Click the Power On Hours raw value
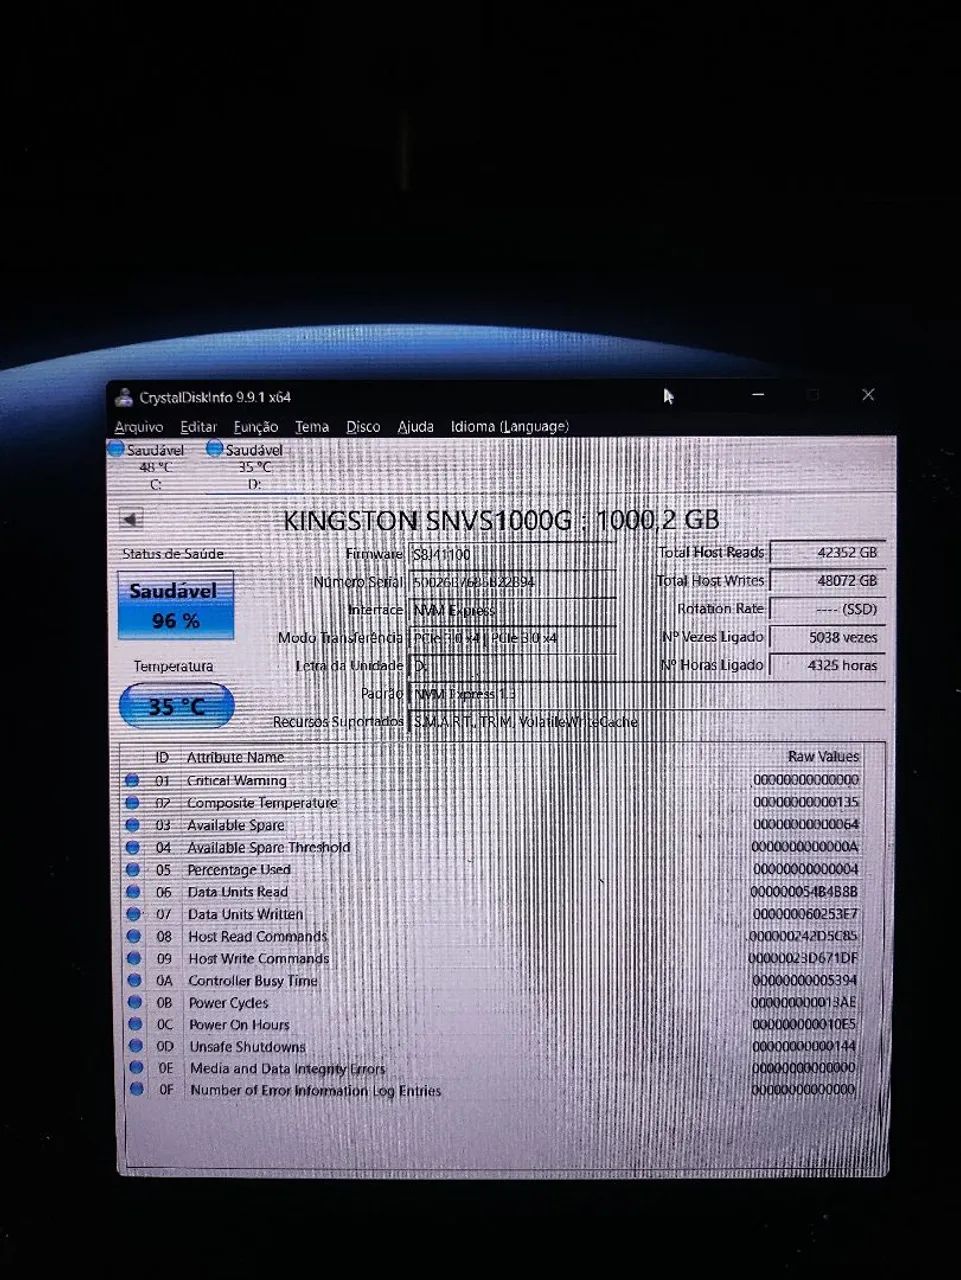 [803, 1025]
